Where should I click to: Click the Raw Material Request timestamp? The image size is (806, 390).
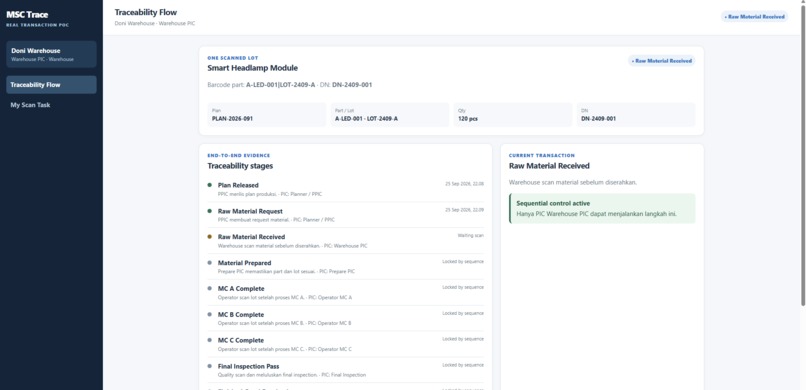tap(464, 210)
